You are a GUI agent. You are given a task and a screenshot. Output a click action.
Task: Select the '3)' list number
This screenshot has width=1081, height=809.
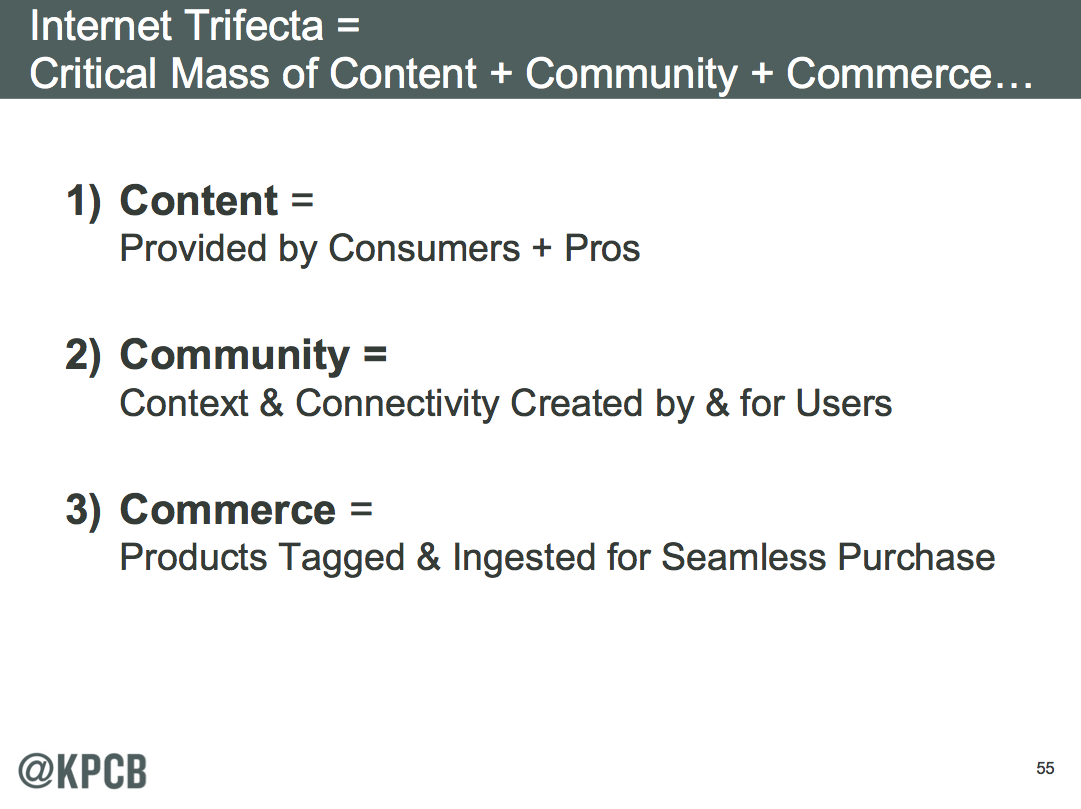pyautogui.click(x=83, y=510)
